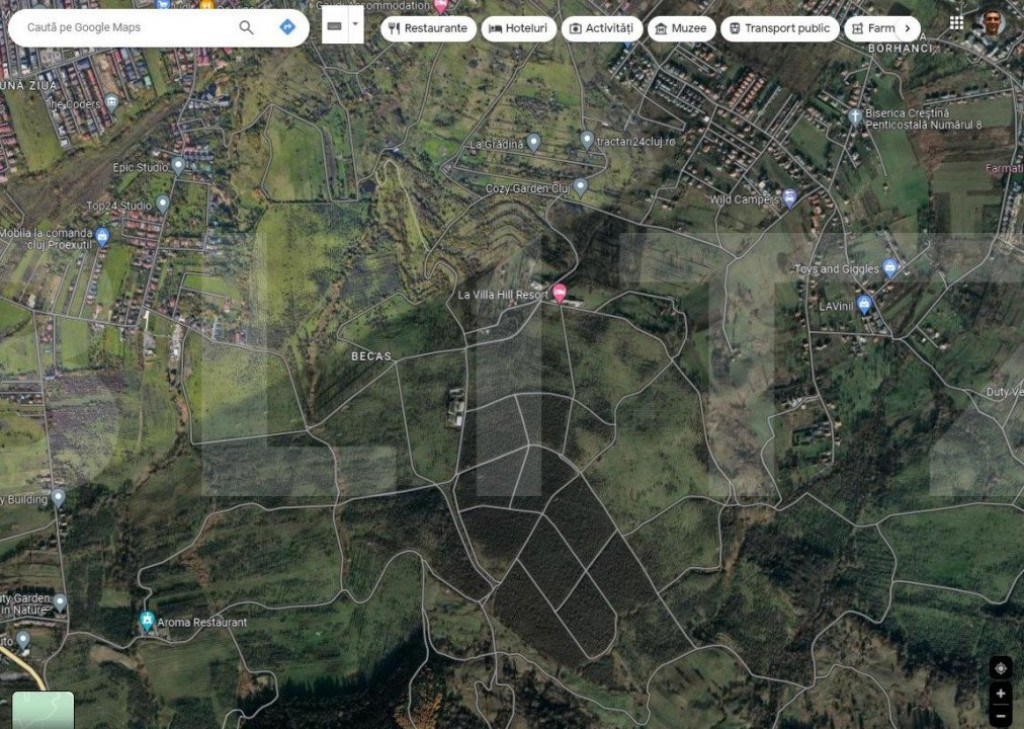Switch map layer using bottom-left thumbnail

[43, 709]
